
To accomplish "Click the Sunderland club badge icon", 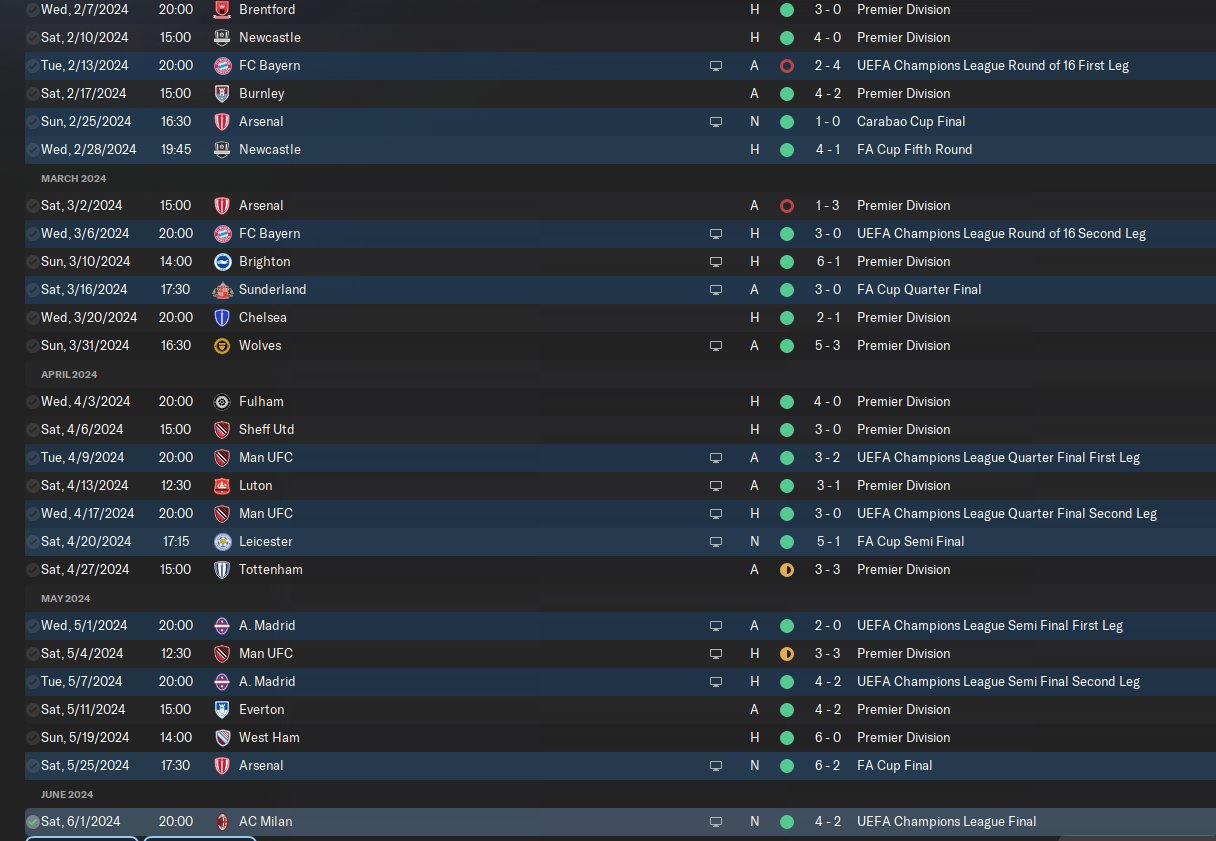I will pyautogui.click(x=222, y=289).
